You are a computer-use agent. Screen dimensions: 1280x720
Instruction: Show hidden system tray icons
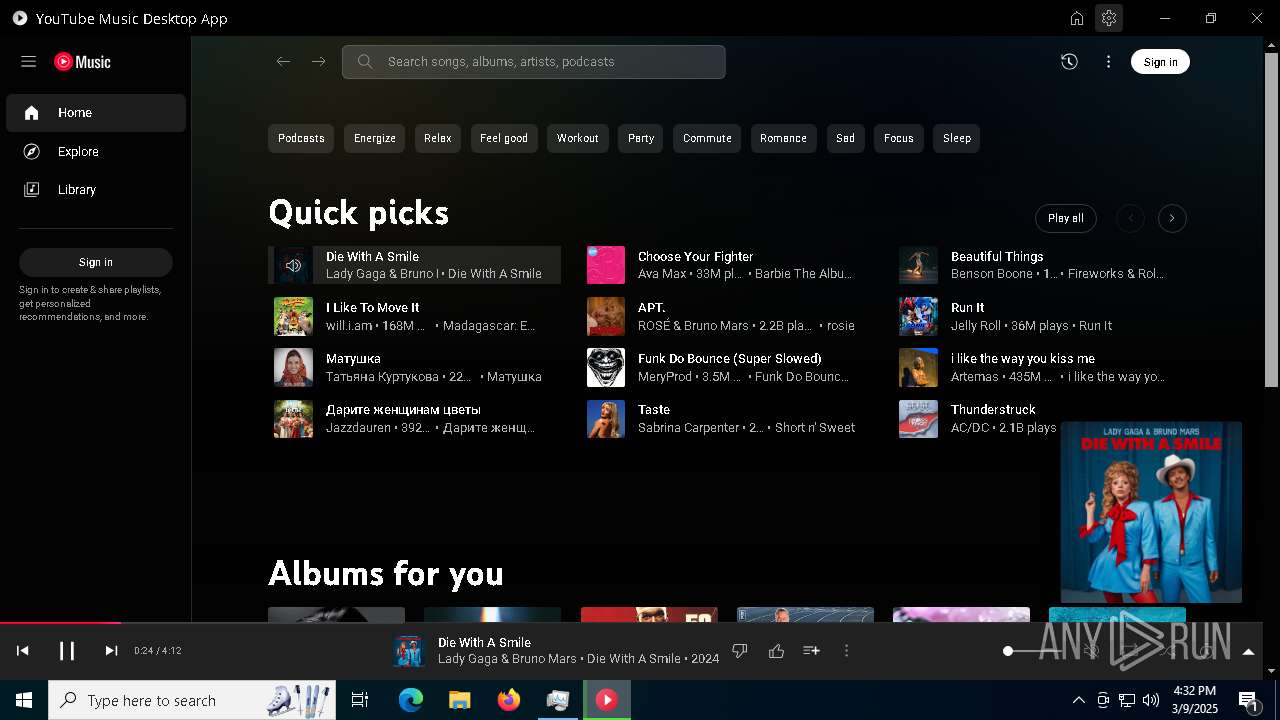[1078, 700]
